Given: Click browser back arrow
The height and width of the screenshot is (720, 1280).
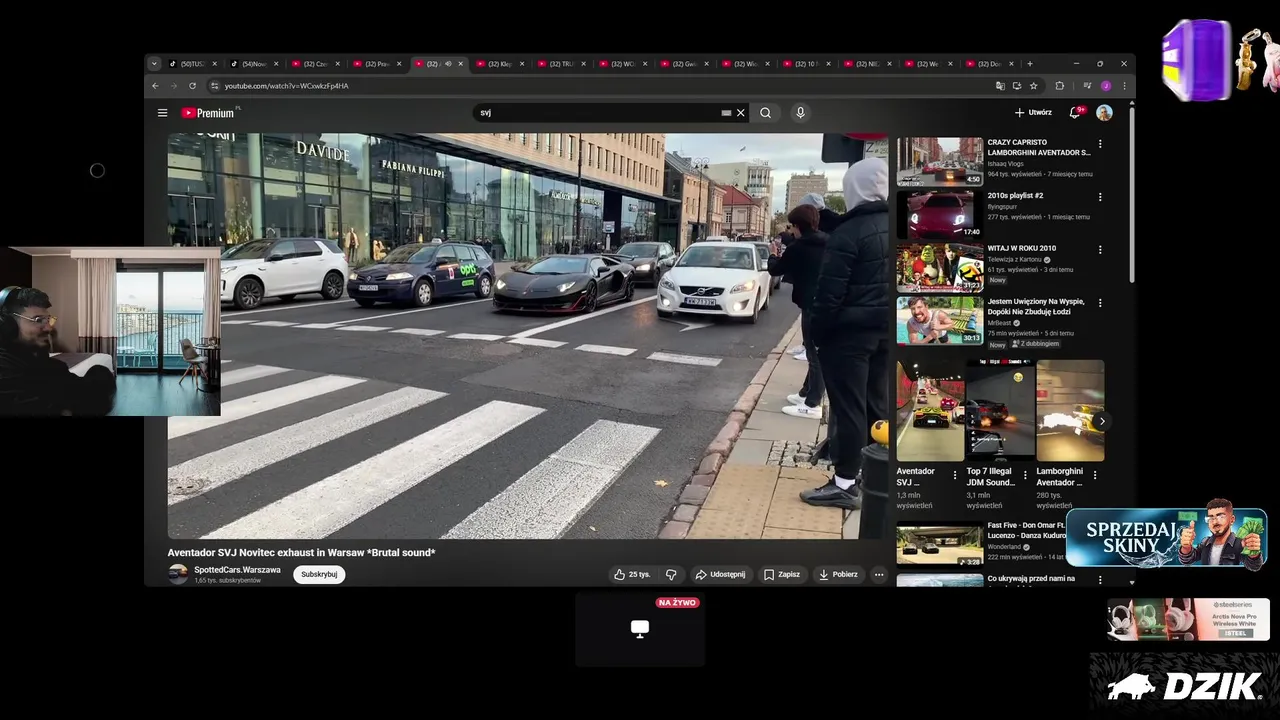Looking at the screenshot, I should coord(155,86).
